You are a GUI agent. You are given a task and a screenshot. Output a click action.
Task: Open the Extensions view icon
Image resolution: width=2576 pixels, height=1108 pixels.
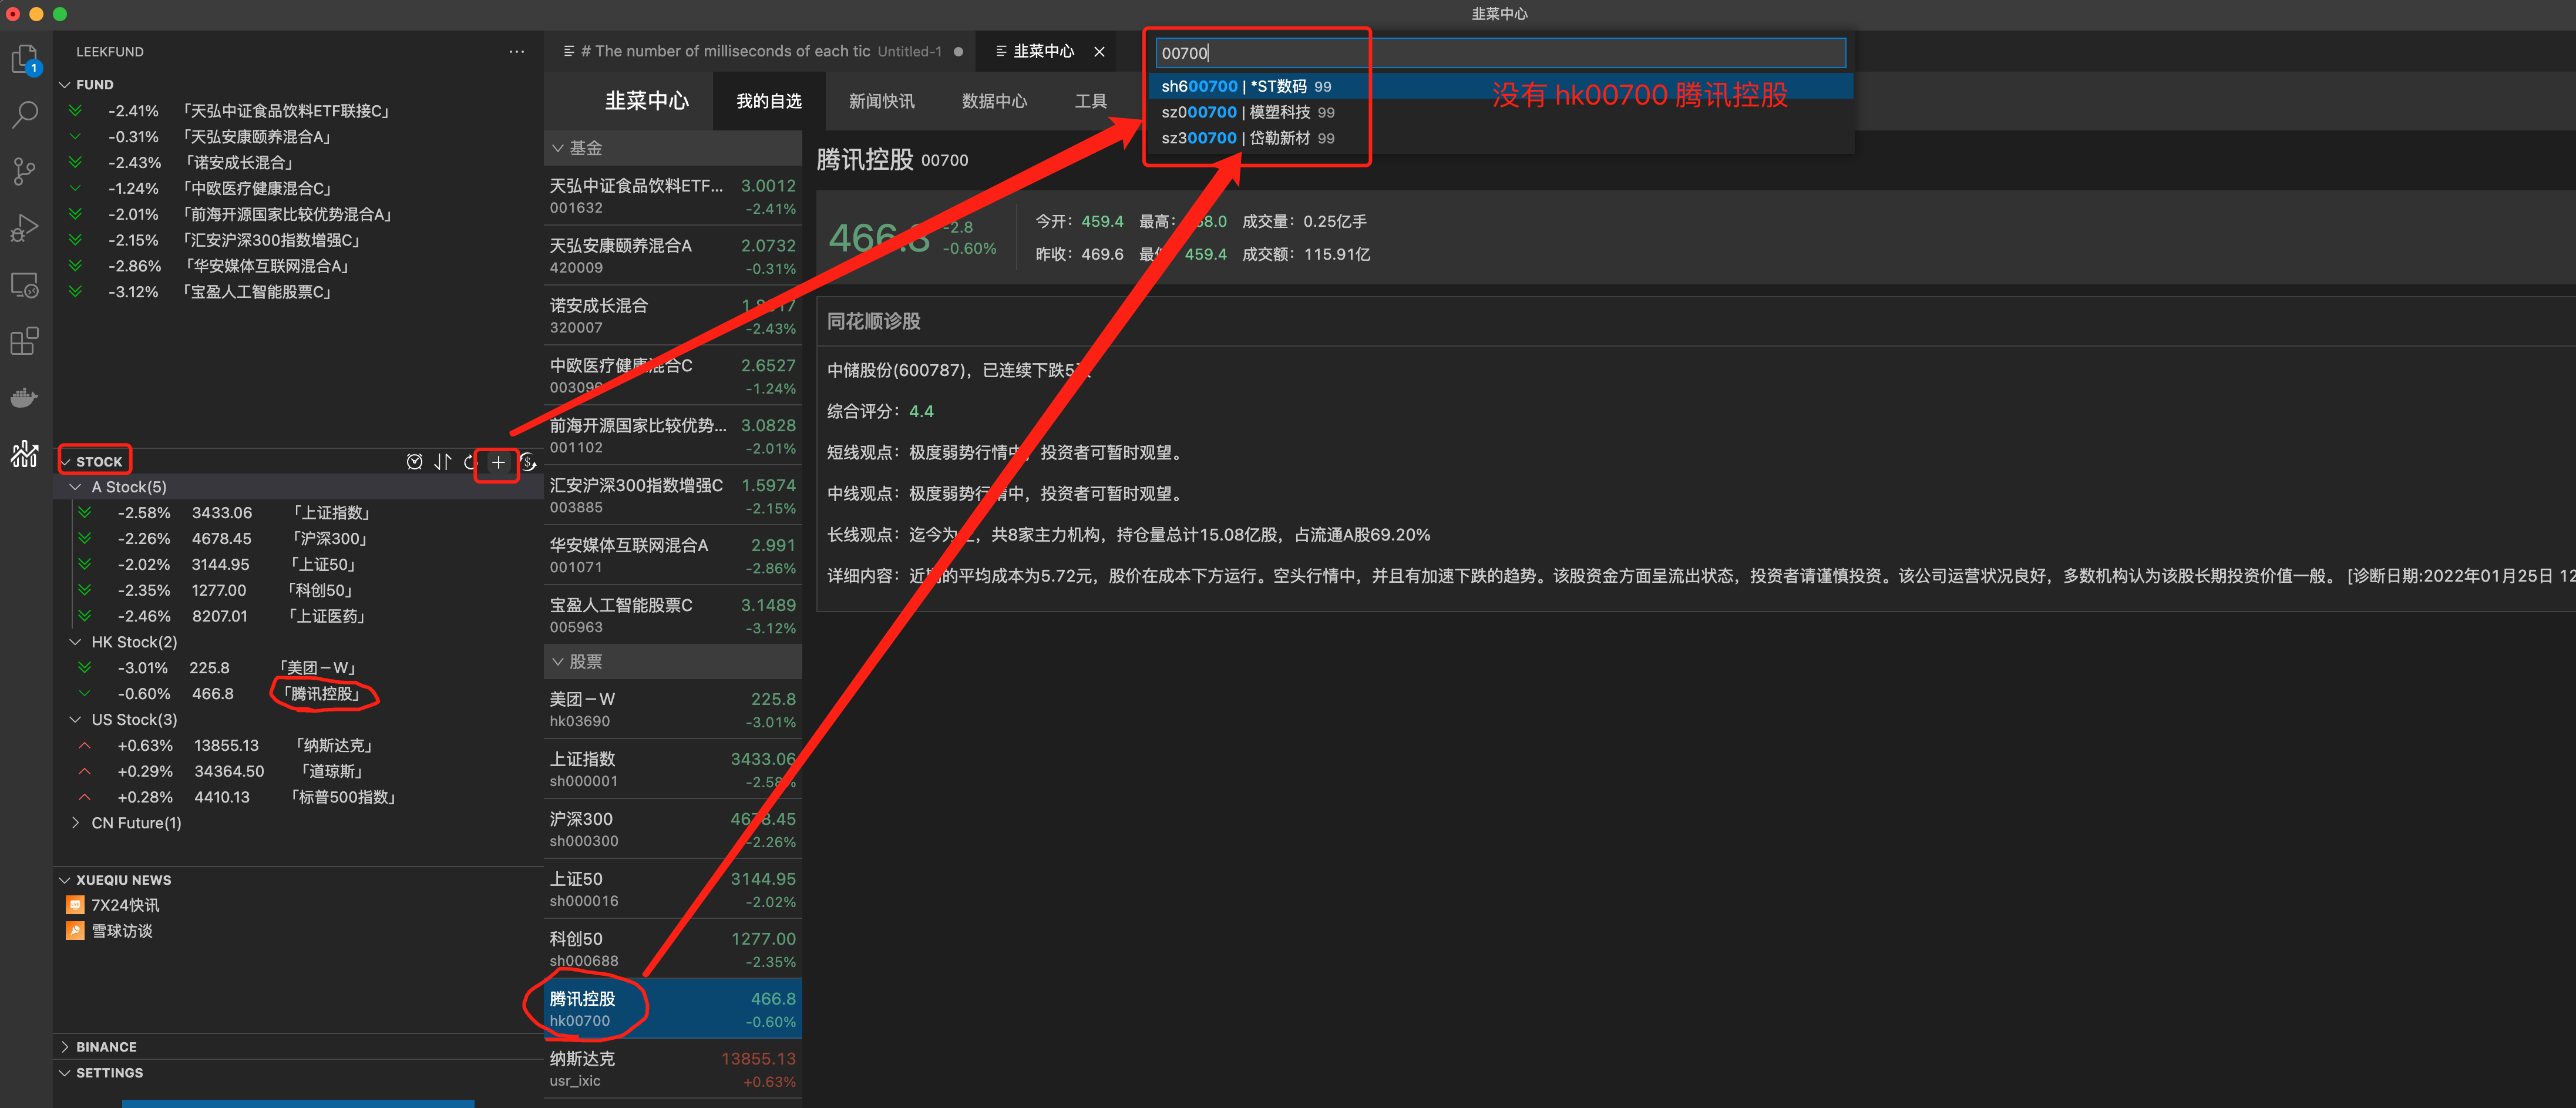point(24,341)
